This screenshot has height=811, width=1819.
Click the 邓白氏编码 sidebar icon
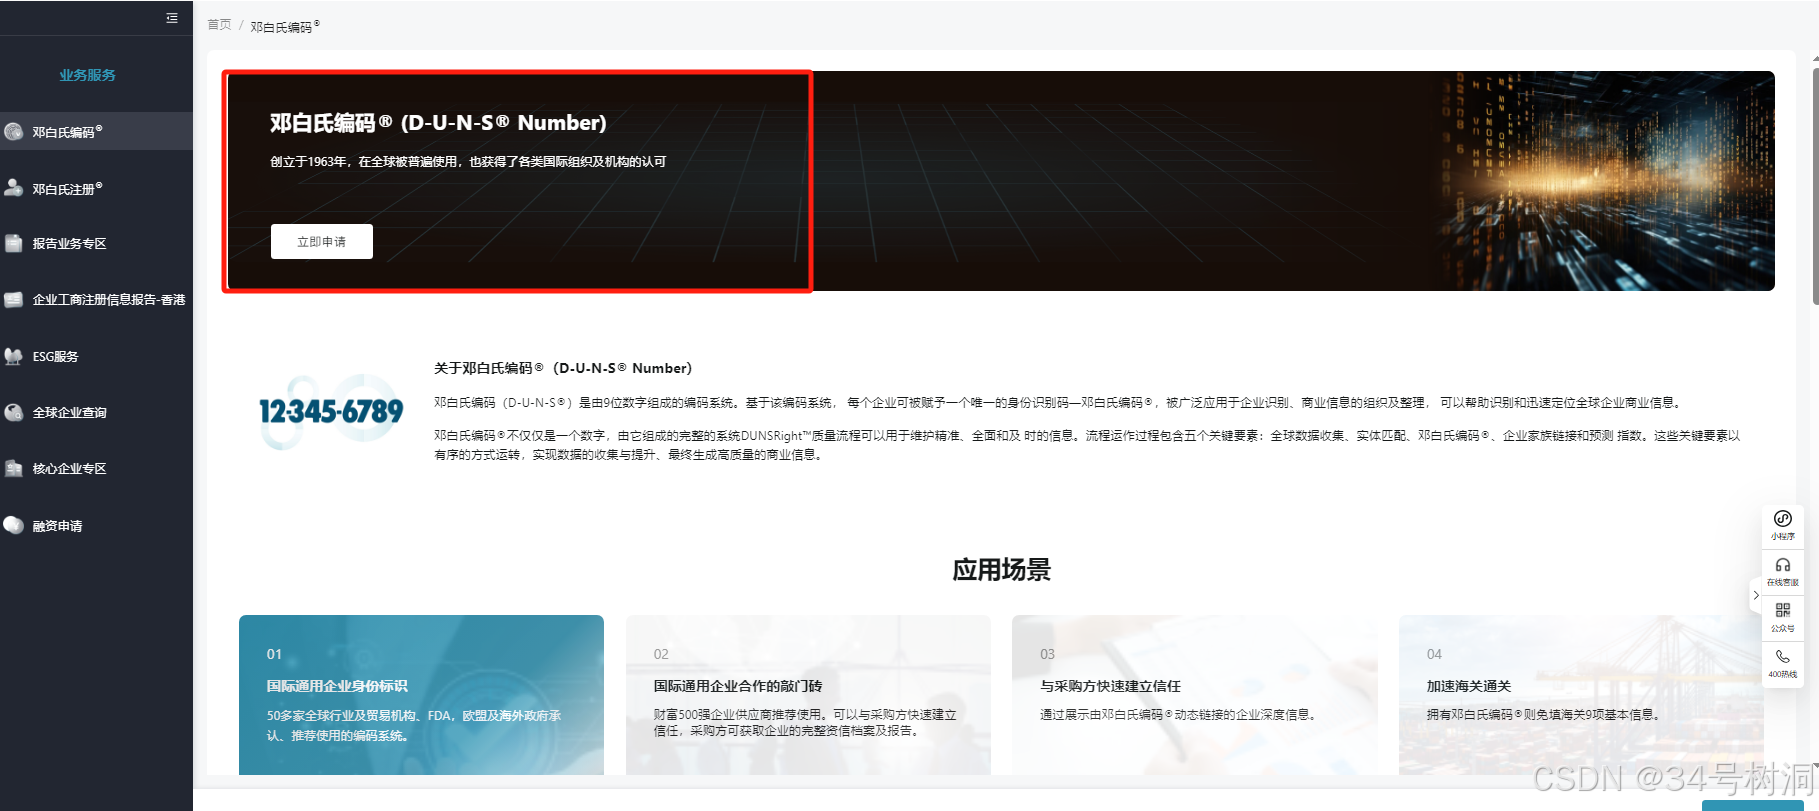click(x=14, y=131)
